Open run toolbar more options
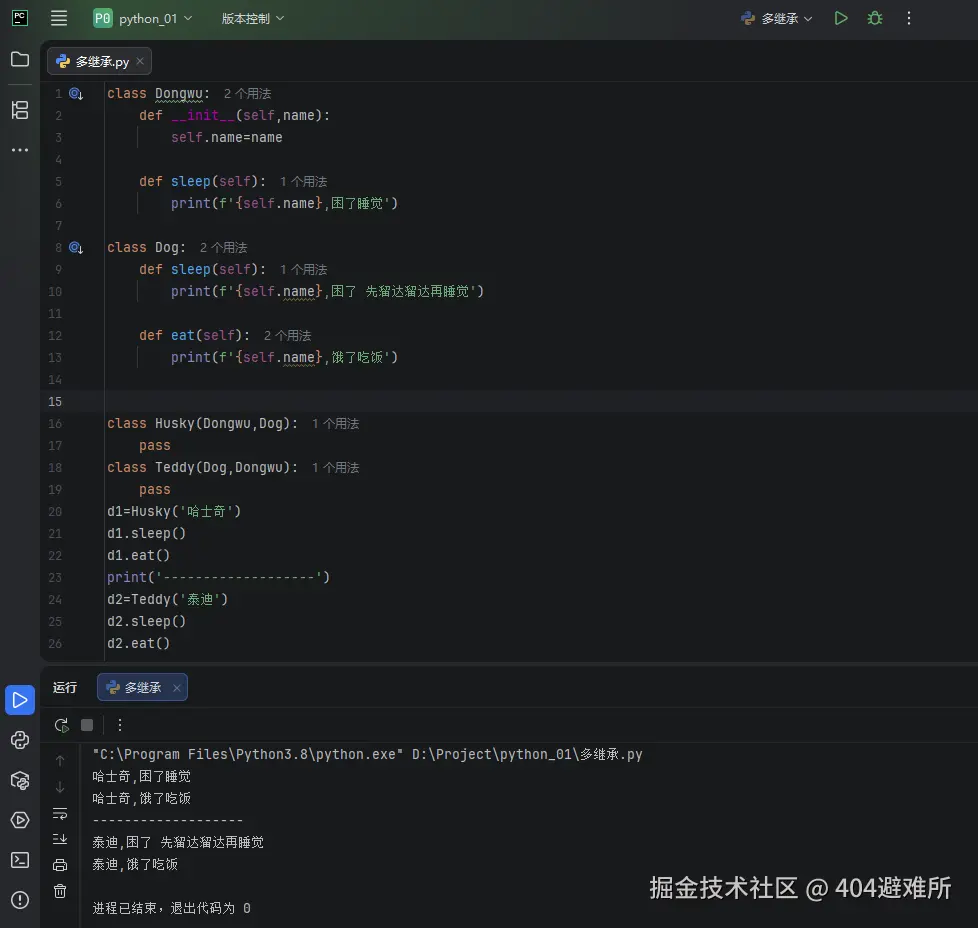Screen dimensions: 978x928 pyautogui.click(x=120, y=725)
